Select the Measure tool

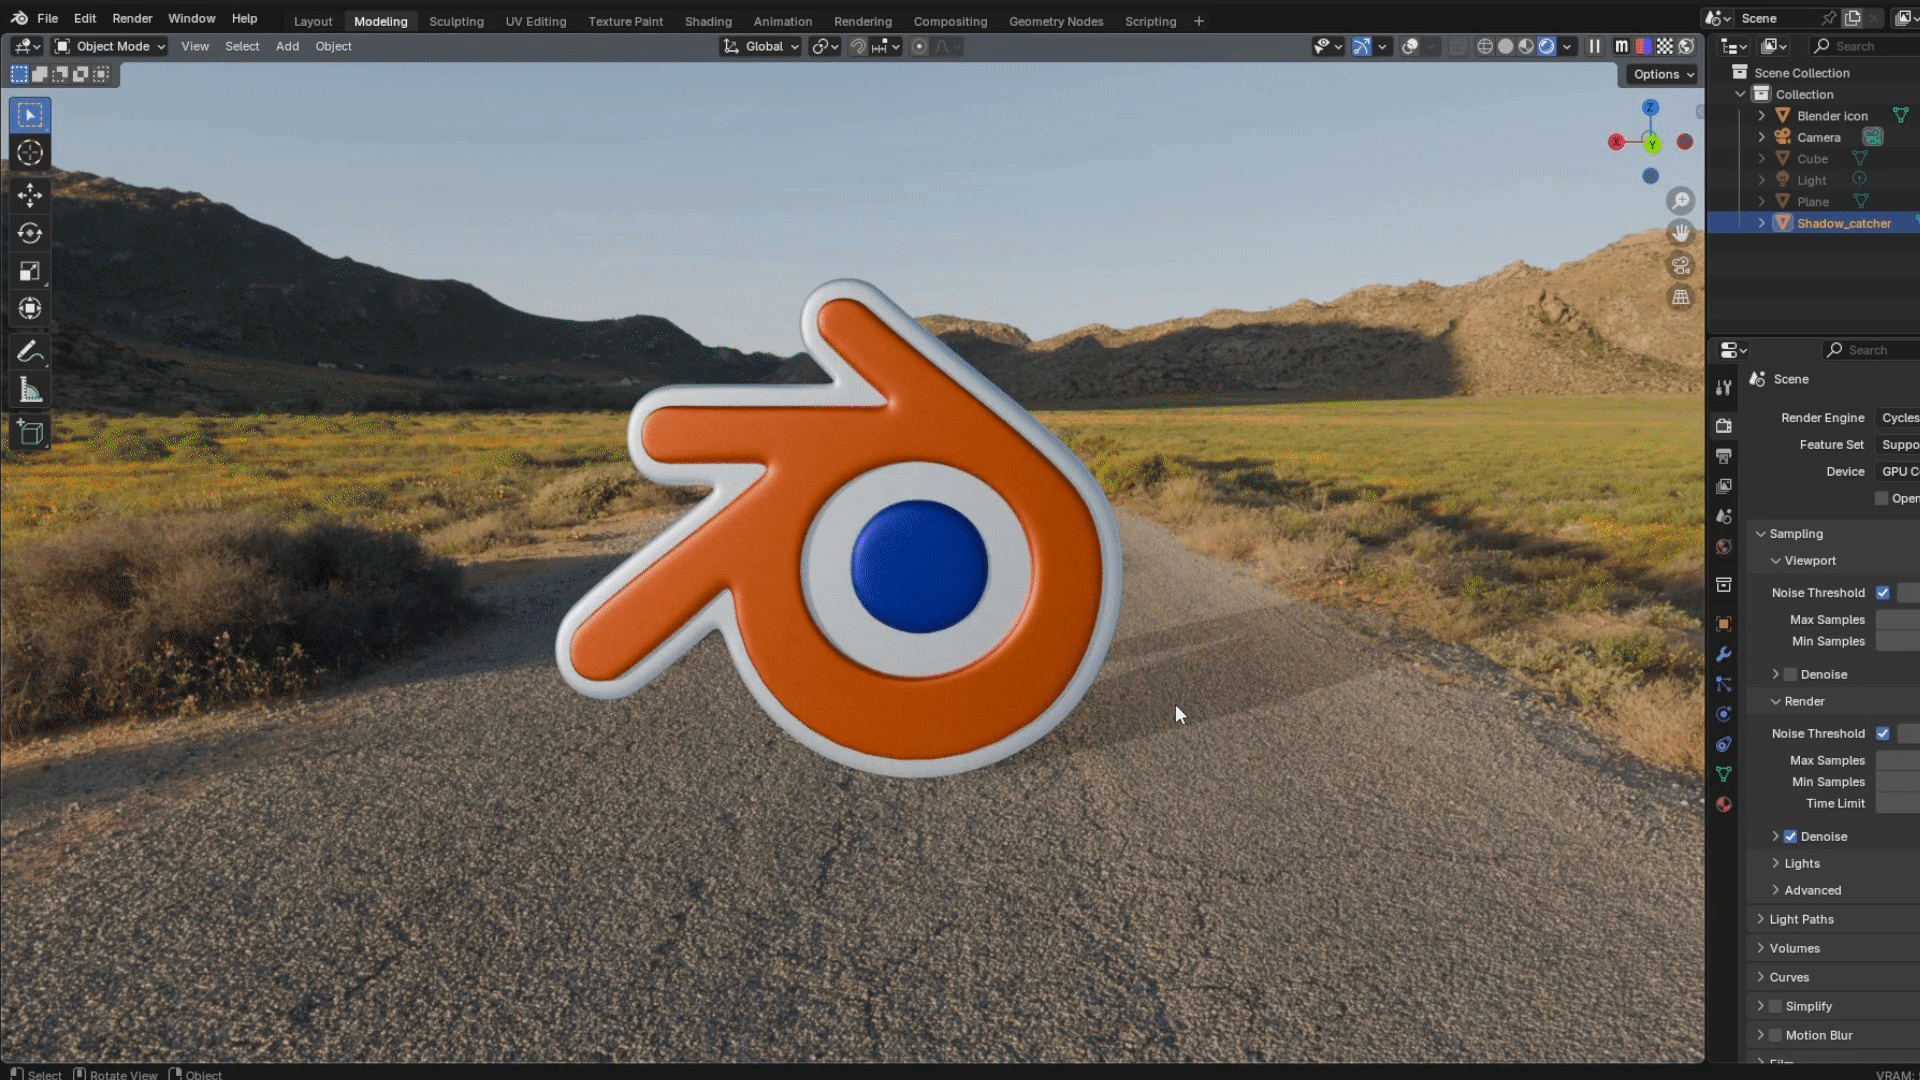click(30, 390)
